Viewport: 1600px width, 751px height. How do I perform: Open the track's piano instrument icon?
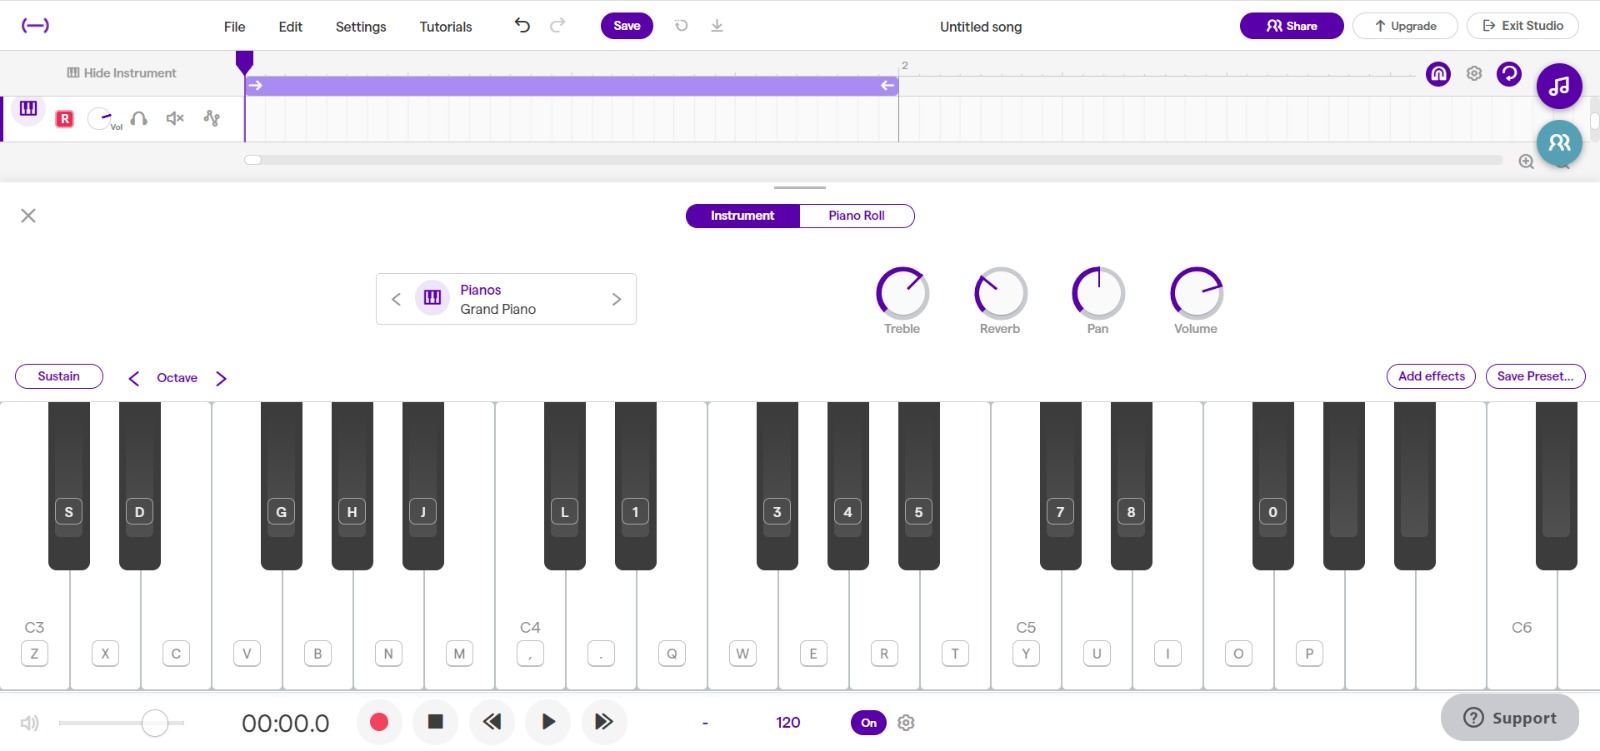point(28,109)
